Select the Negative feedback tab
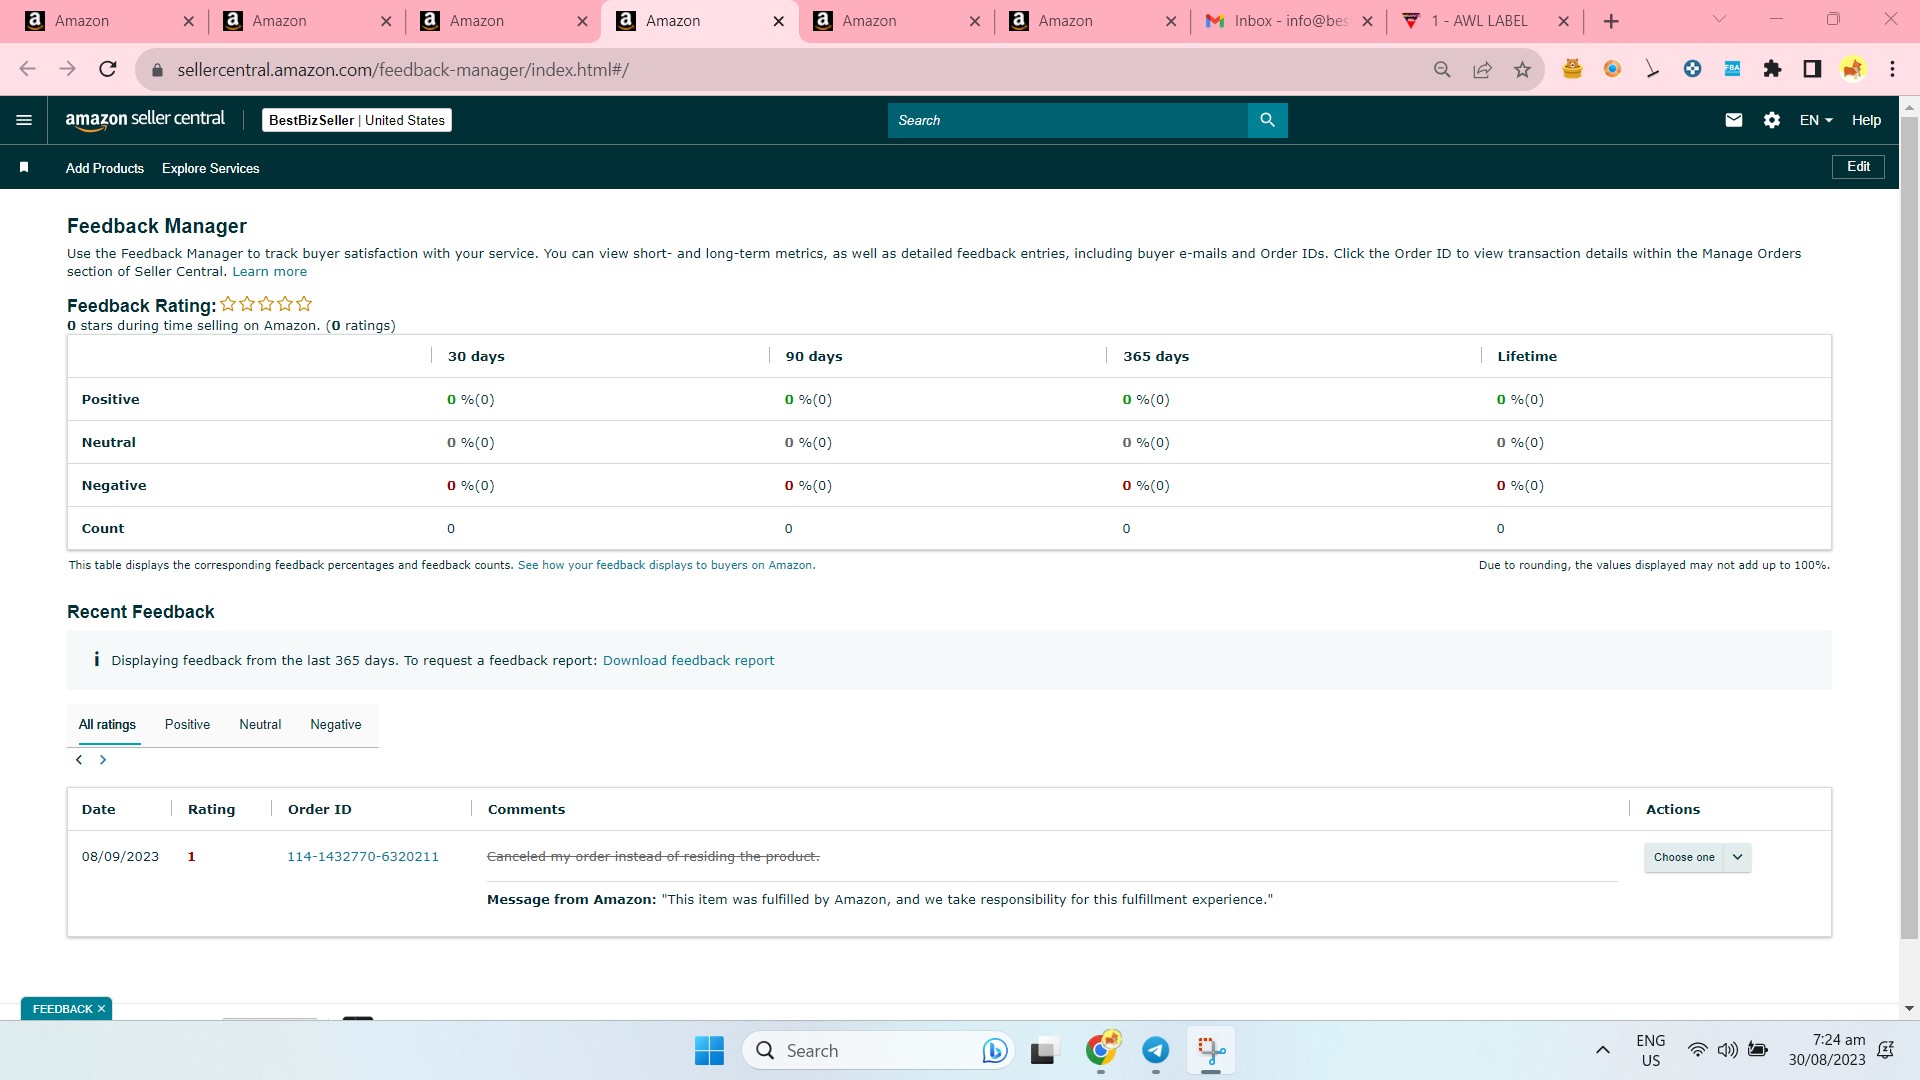 (336, 724)
